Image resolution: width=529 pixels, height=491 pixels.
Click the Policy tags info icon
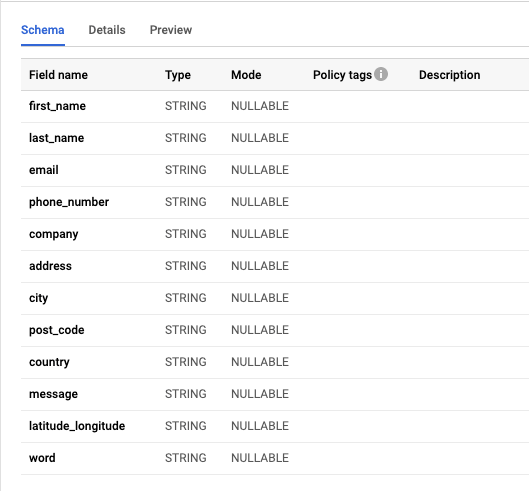[381, 74]
